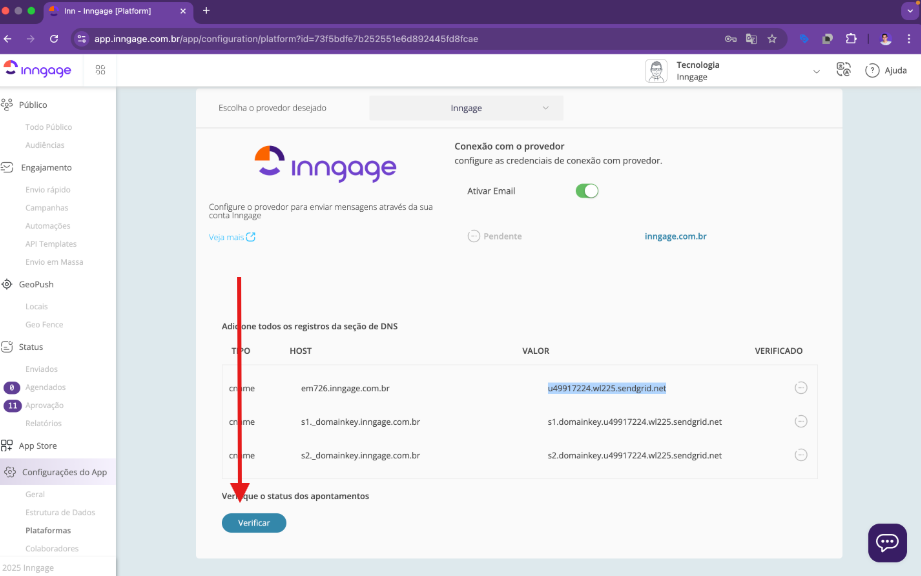Toggle the Ativar Email switch
This screenshot has width=921, height=576.
point(587,191)
